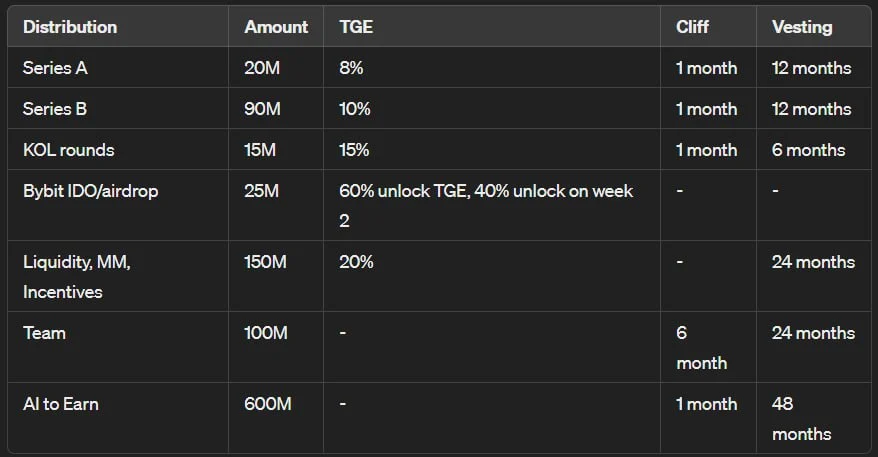Click the Cliff column header
The width and height of the screenshot is (878, 457).
pos(692,27)
